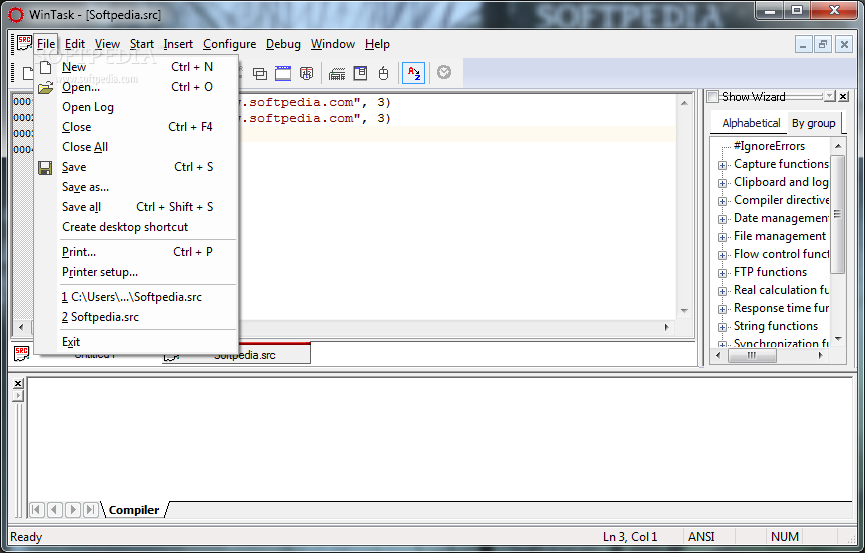Toggle the A-to-Z sort toolbar icon
This screenshot has width=865, height=553.
(413, 73)
